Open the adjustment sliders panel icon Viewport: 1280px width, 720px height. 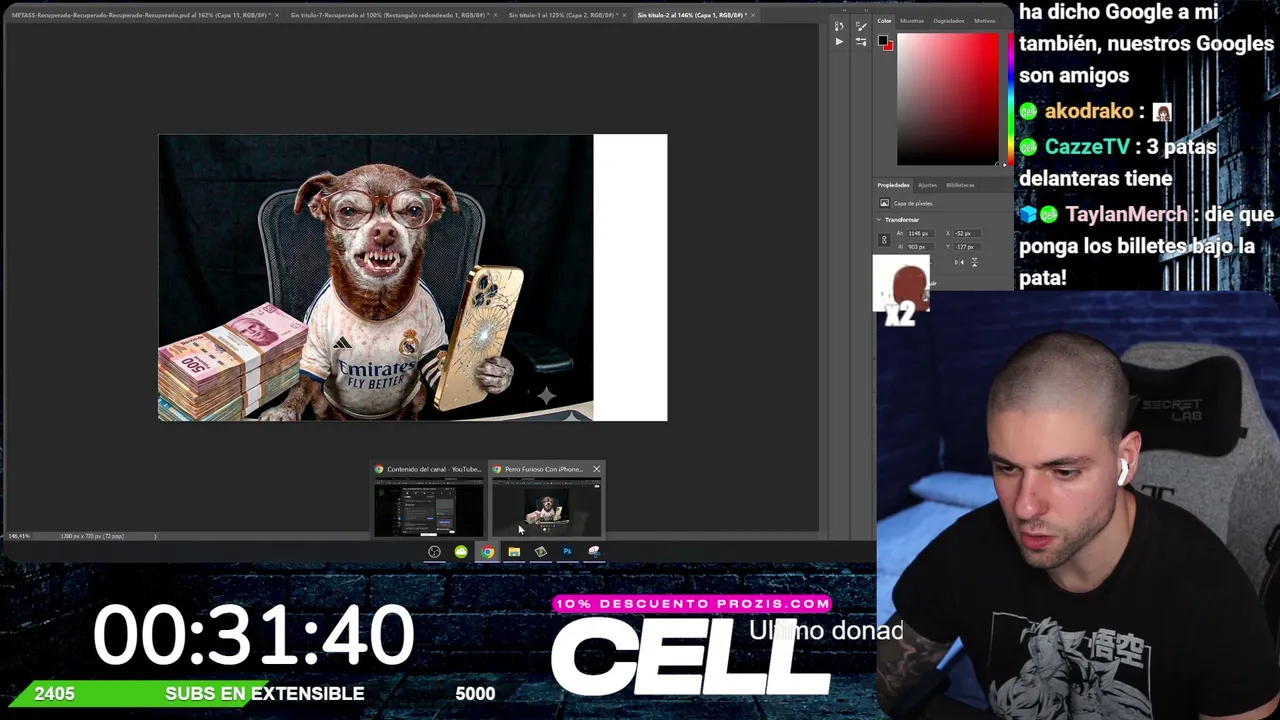[861, 42]
